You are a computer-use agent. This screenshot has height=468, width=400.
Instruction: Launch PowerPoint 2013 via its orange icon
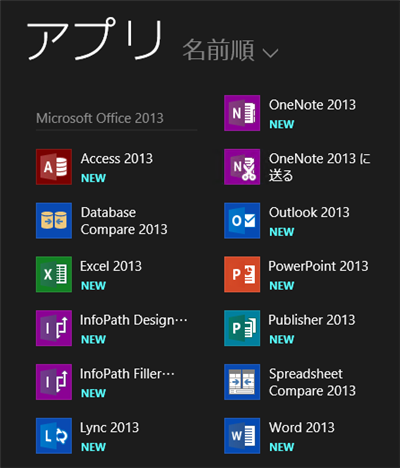tap(242, 274)
